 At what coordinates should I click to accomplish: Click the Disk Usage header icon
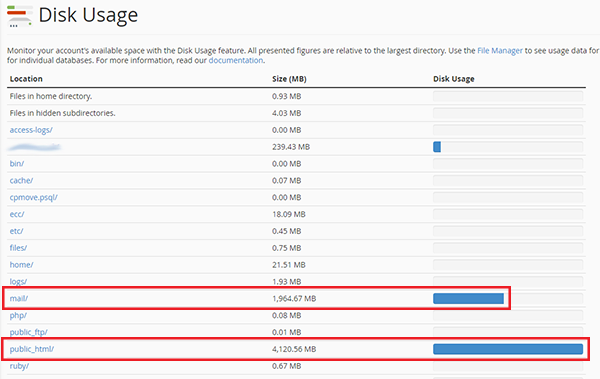pyautogui.click(x=20, y=16)
